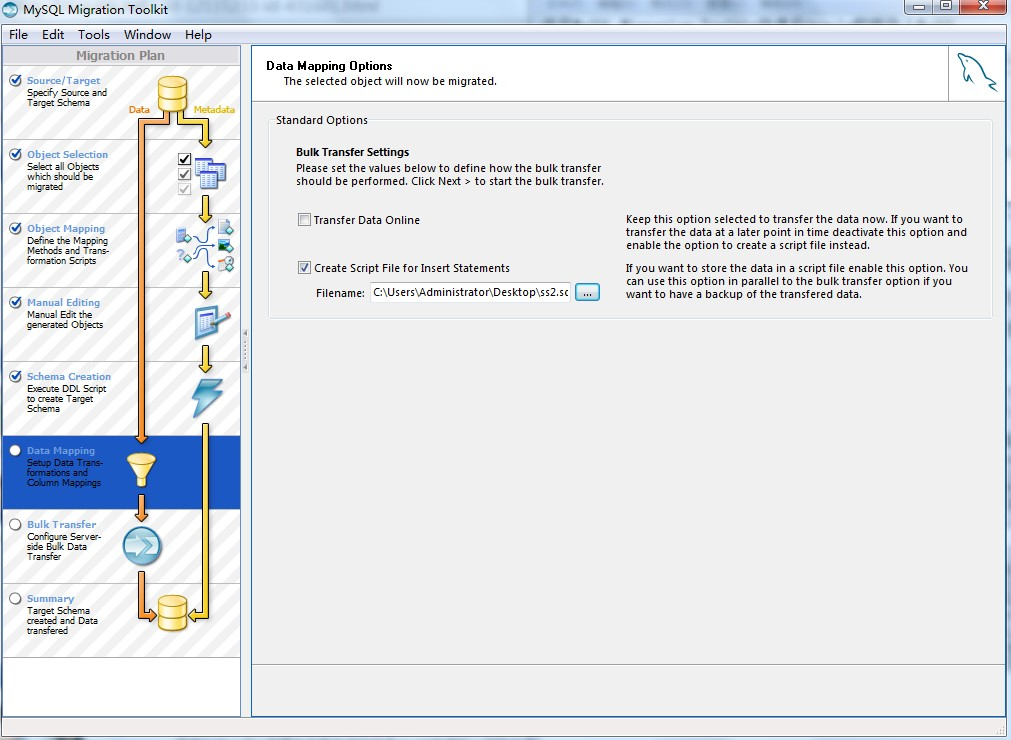
Task: Open the Tools menu
Action: tap(93, 35)
